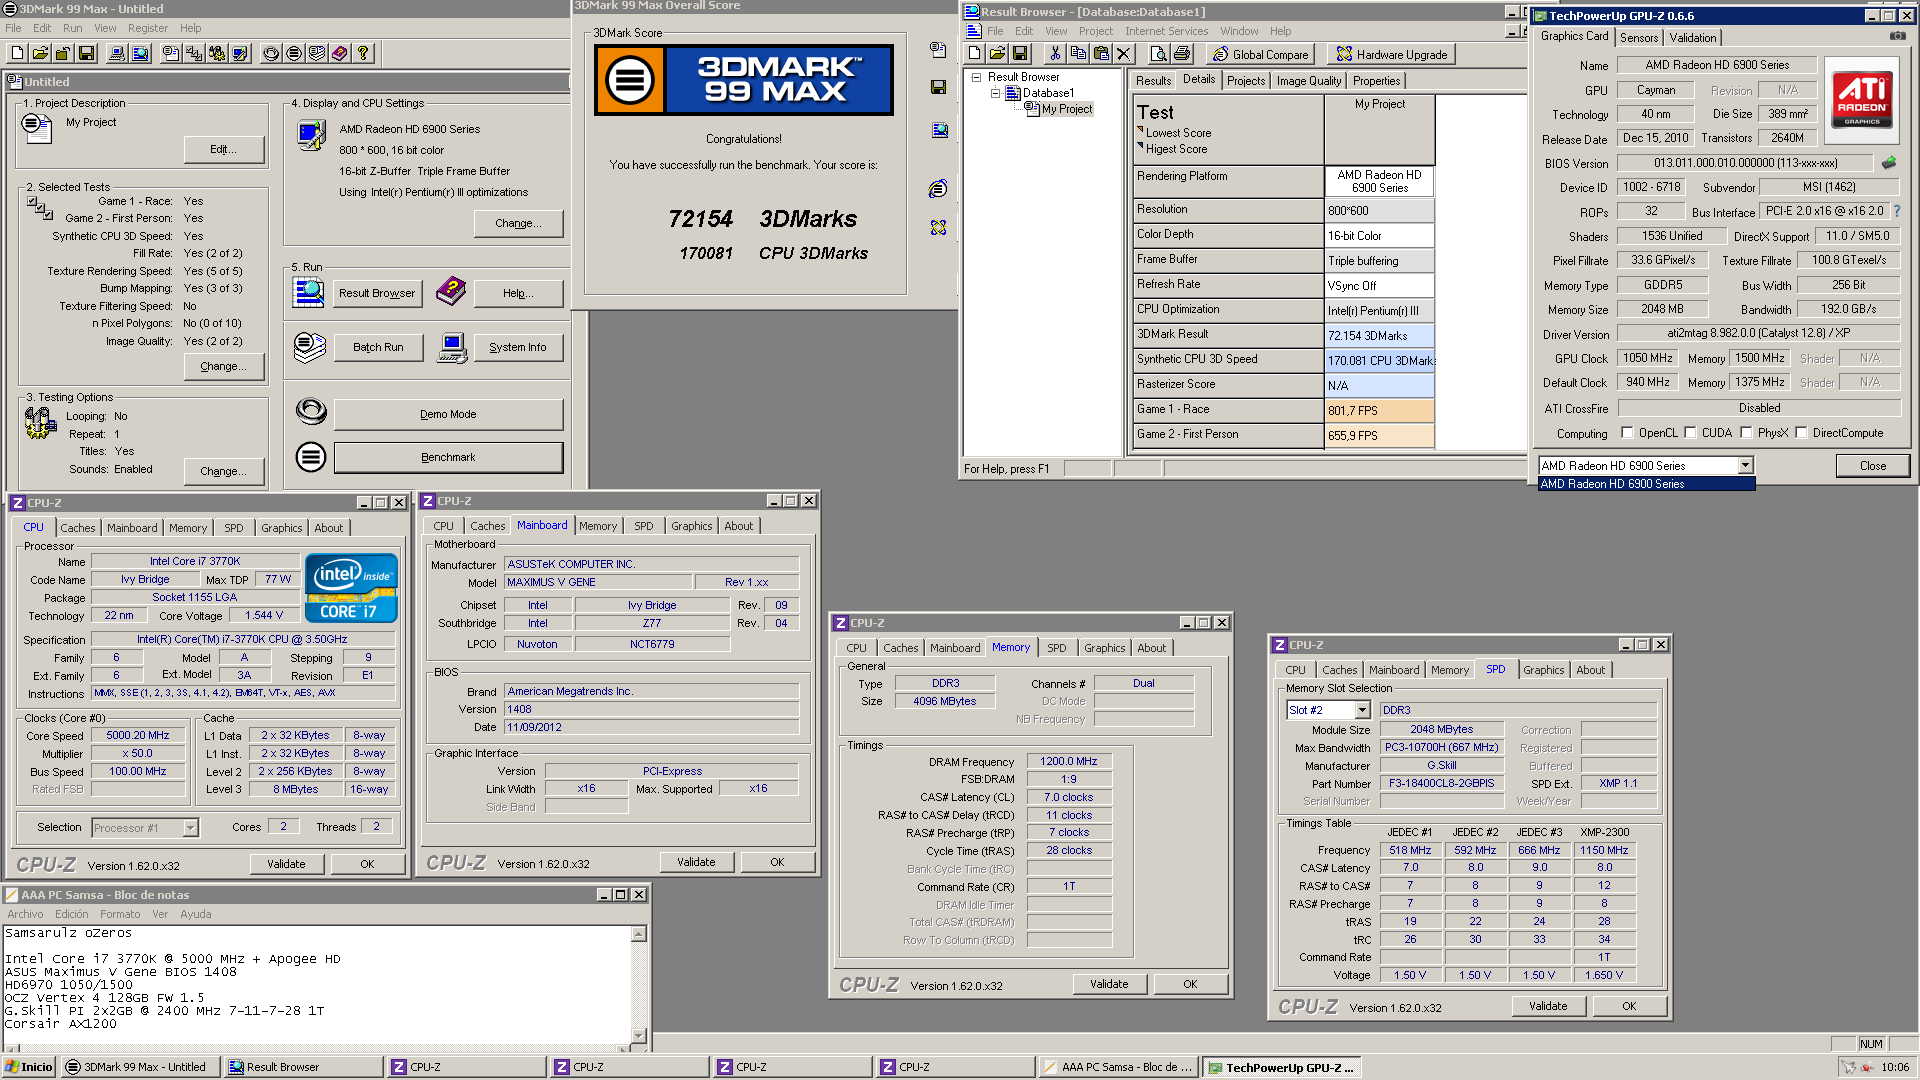The height and width of the screenshot is (1080, 1920).
Task: Open Register menu in 3DMark 99 Max
Action: pyautogui.click(x=148, y=28)
